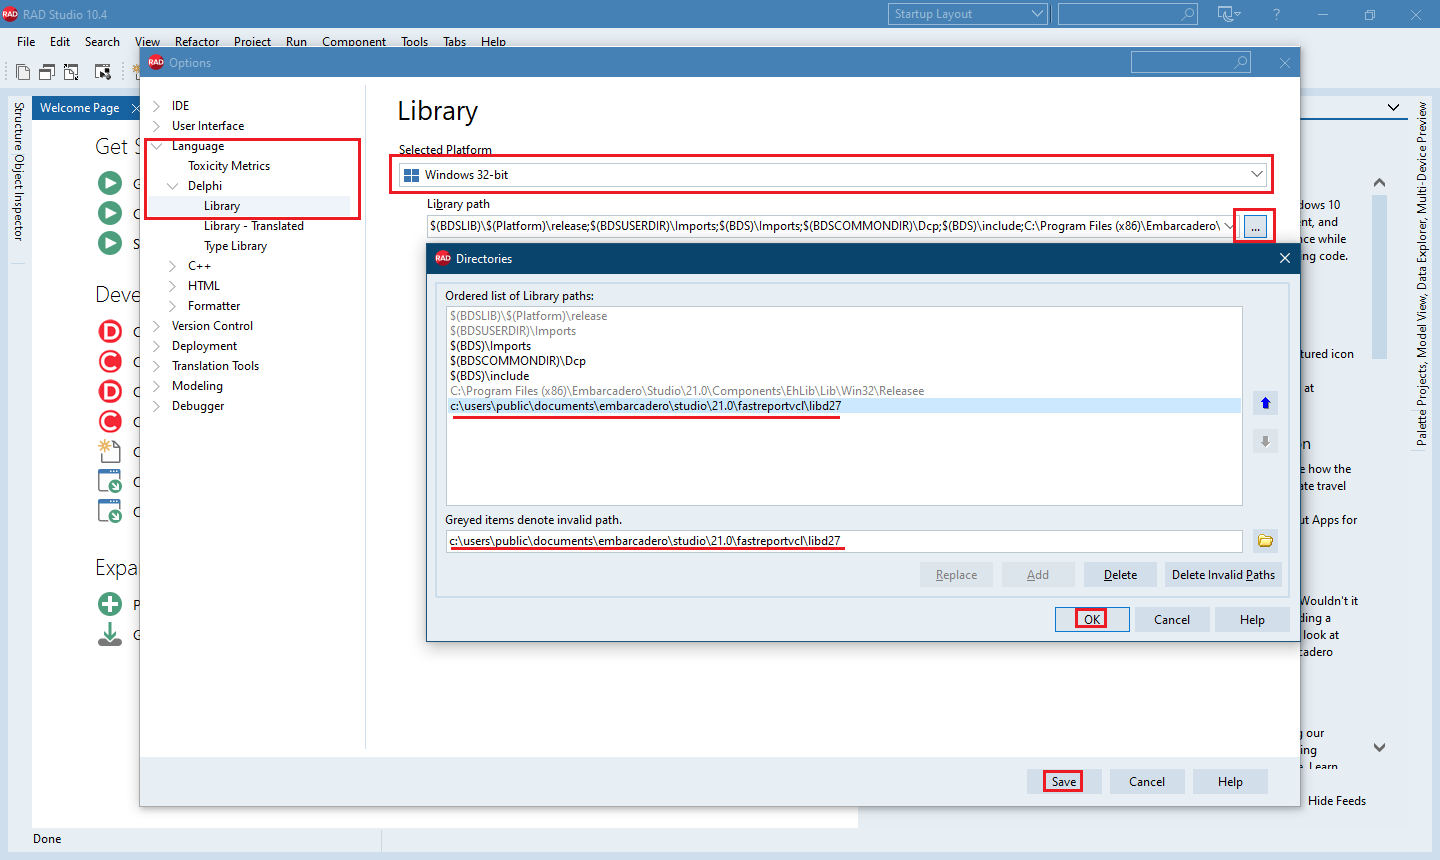This screenshot has height=860, width=1440.
Task: Open library path editor with ellipsis button
Action: pyautogui.click(x=1255, y=227)
